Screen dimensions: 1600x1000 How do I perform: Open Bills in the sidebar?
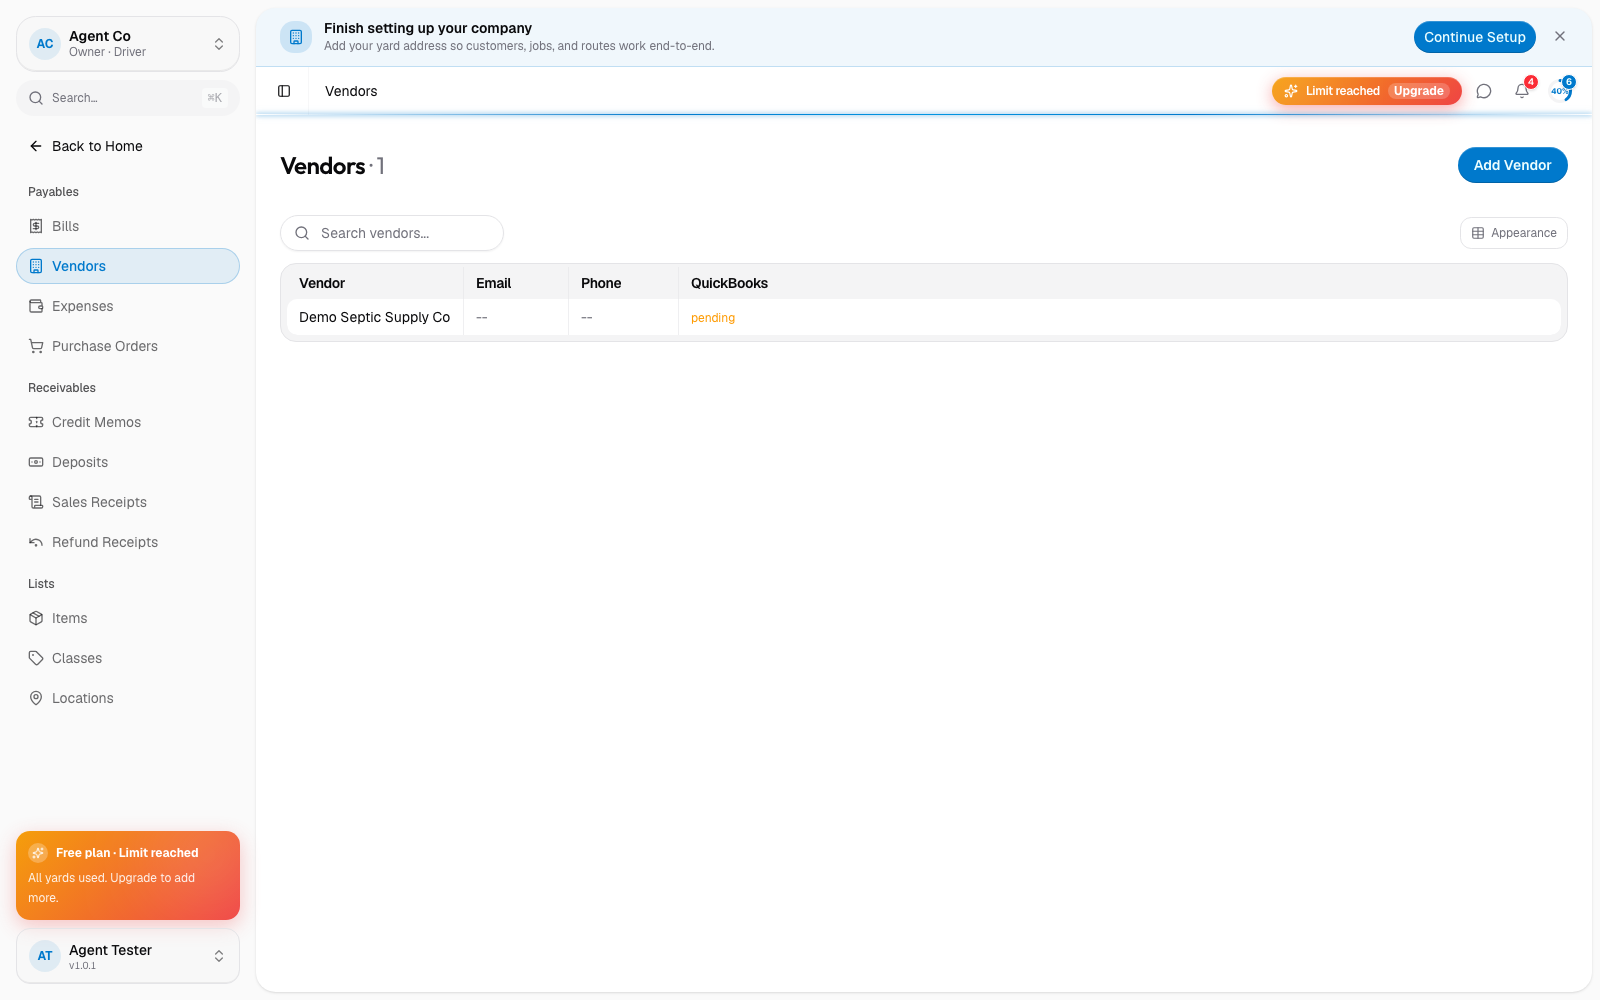pos(128,226)
